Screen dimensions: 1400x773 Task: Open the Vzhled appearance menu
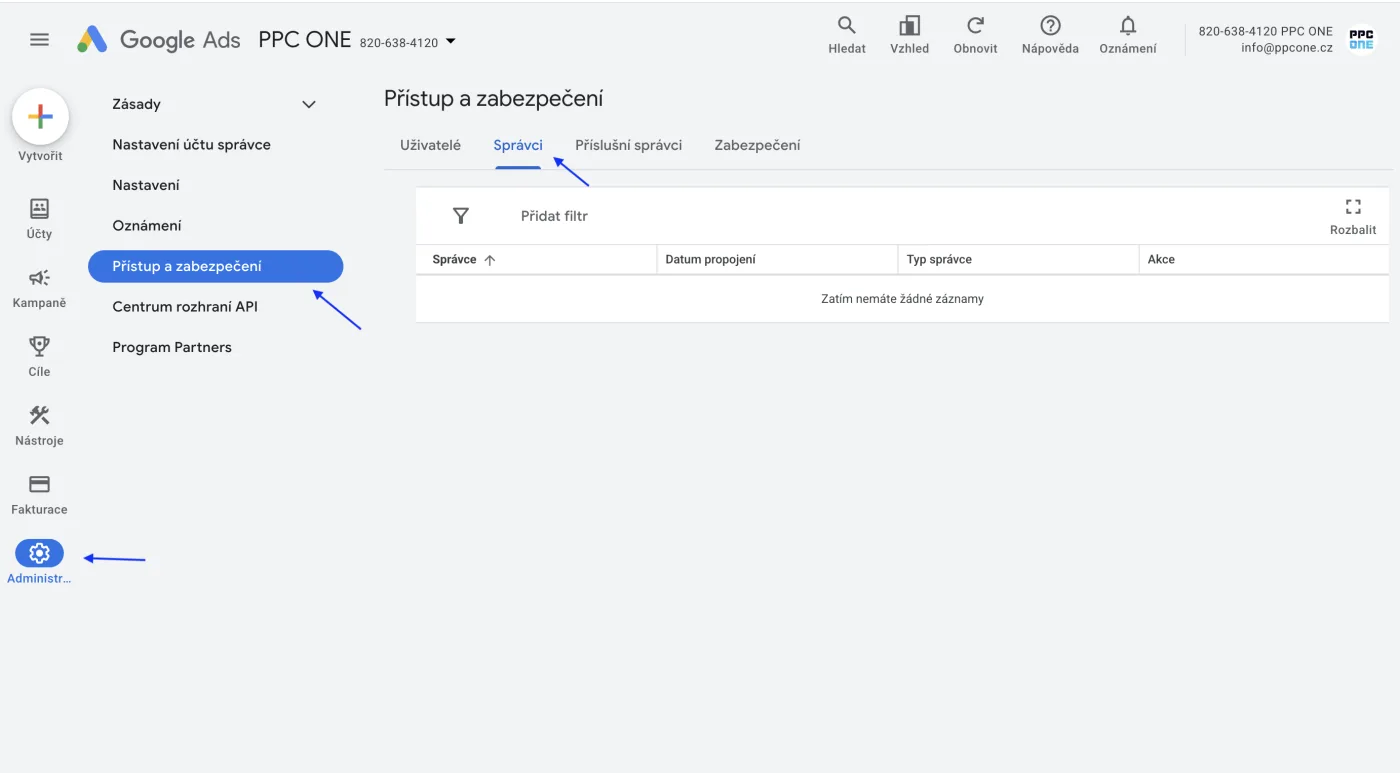909,35
